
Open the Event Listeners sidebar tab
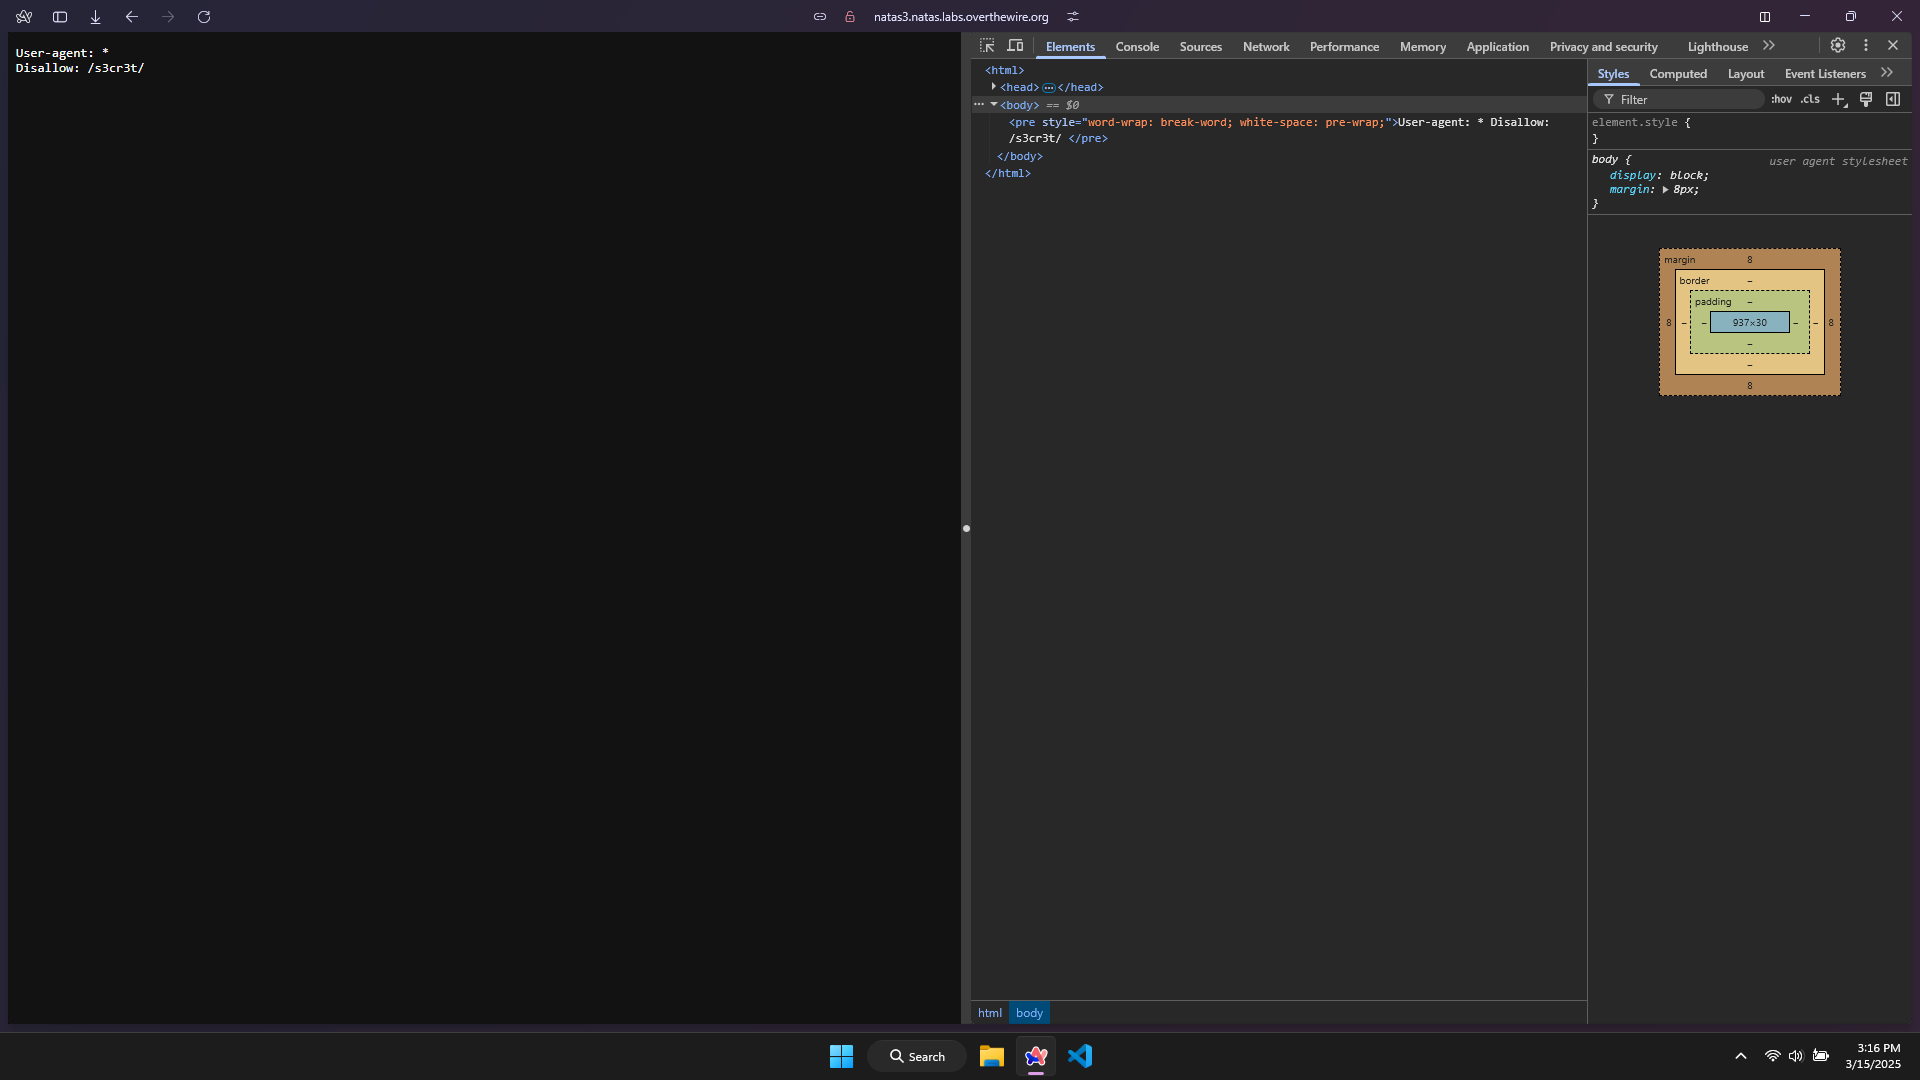click(x=1825, y=74)
